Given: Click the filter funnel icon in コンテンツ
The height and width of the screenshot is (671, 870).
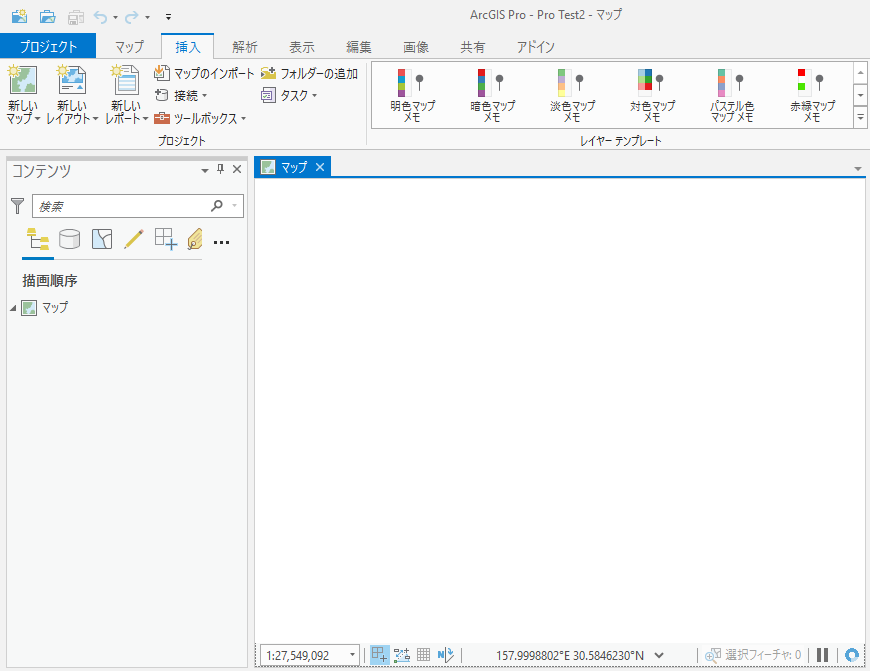Looking at the screenshot, I should 18,206.
